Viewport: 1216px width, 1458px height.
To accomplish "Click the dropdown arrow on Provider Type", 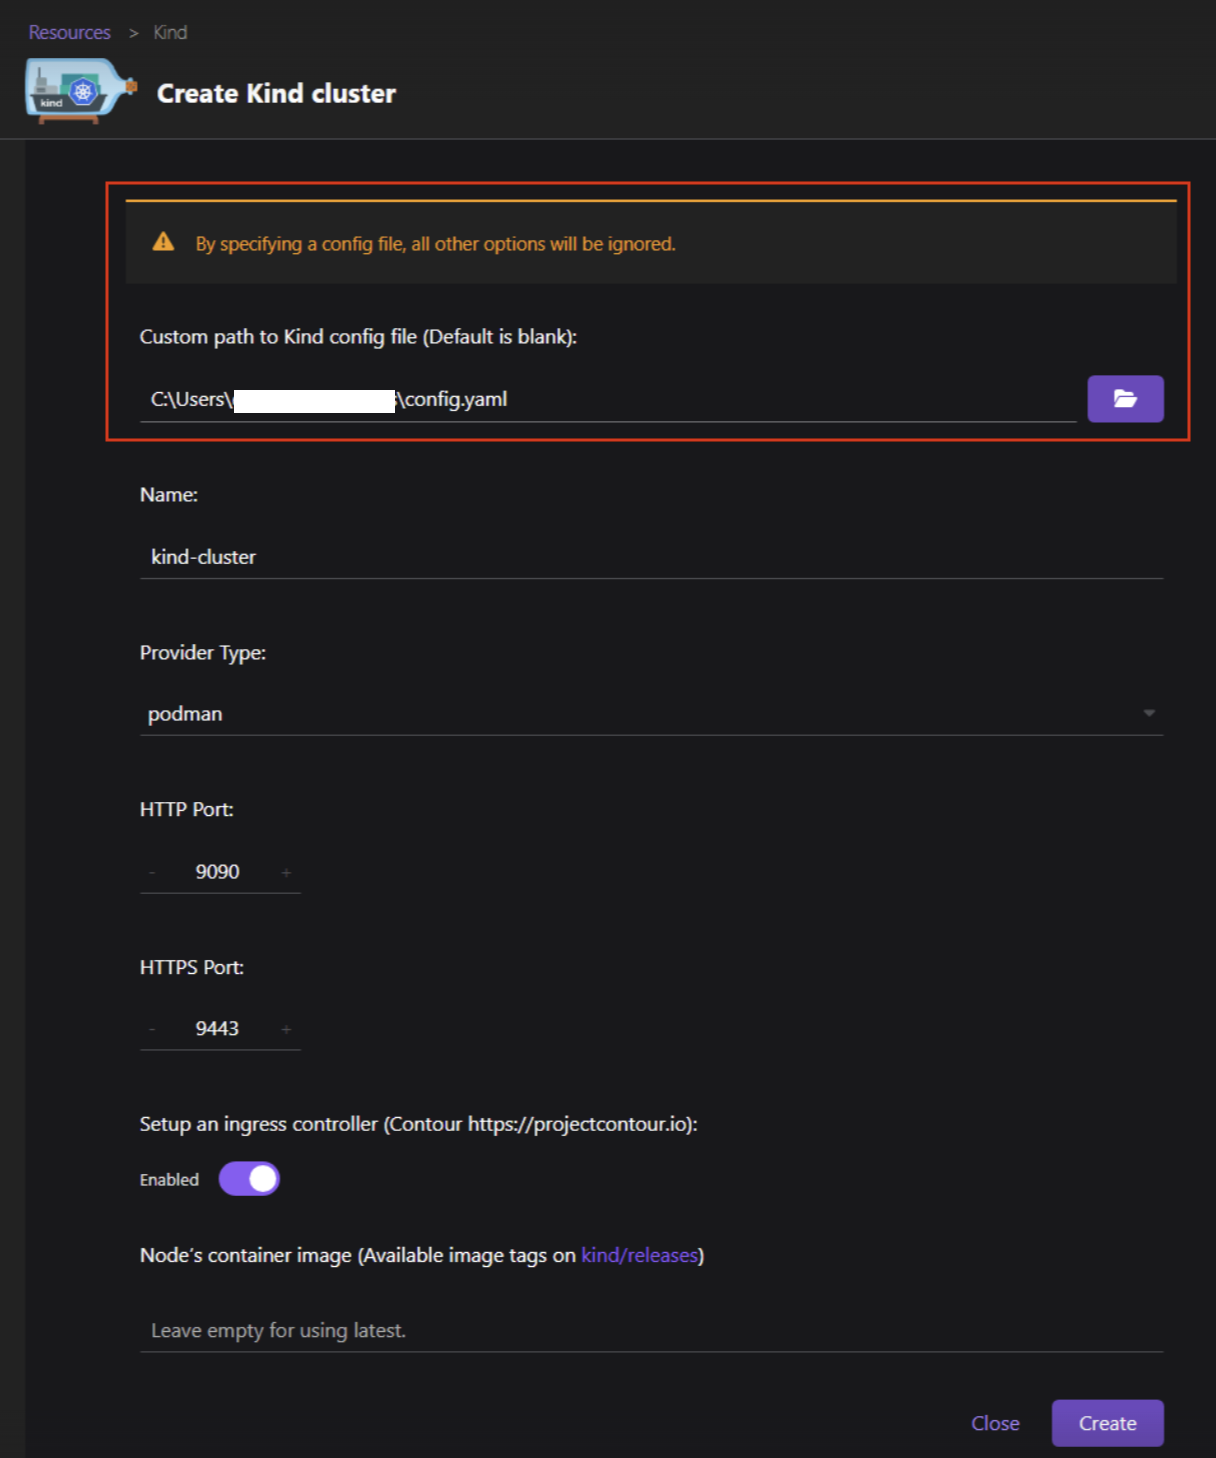I will tap(1148, 713).
